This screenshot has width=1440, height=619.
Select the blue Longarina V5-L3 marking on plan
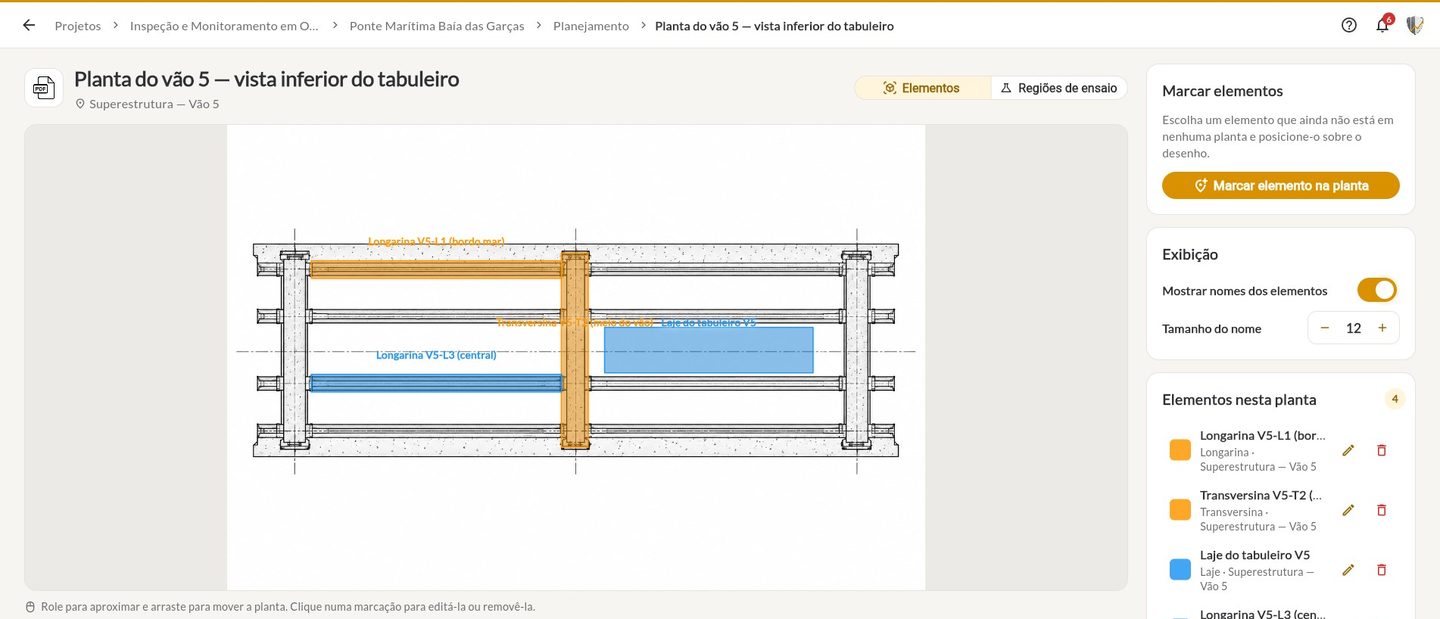tap(436, 383)
